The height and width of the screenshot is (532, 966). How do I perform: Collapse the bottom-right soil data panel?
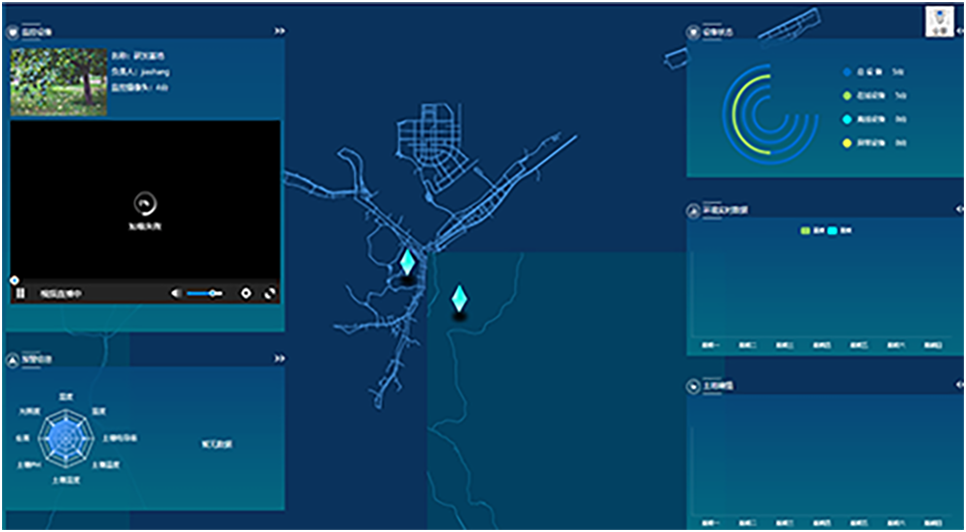point(958,385)
